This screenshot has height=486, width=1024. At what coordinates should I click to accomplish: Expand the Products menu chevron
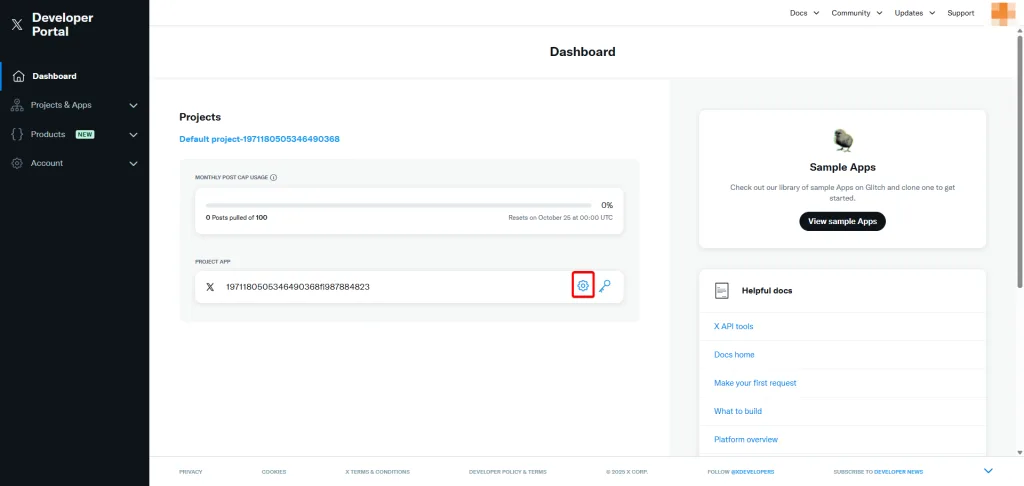coord(133,135)
